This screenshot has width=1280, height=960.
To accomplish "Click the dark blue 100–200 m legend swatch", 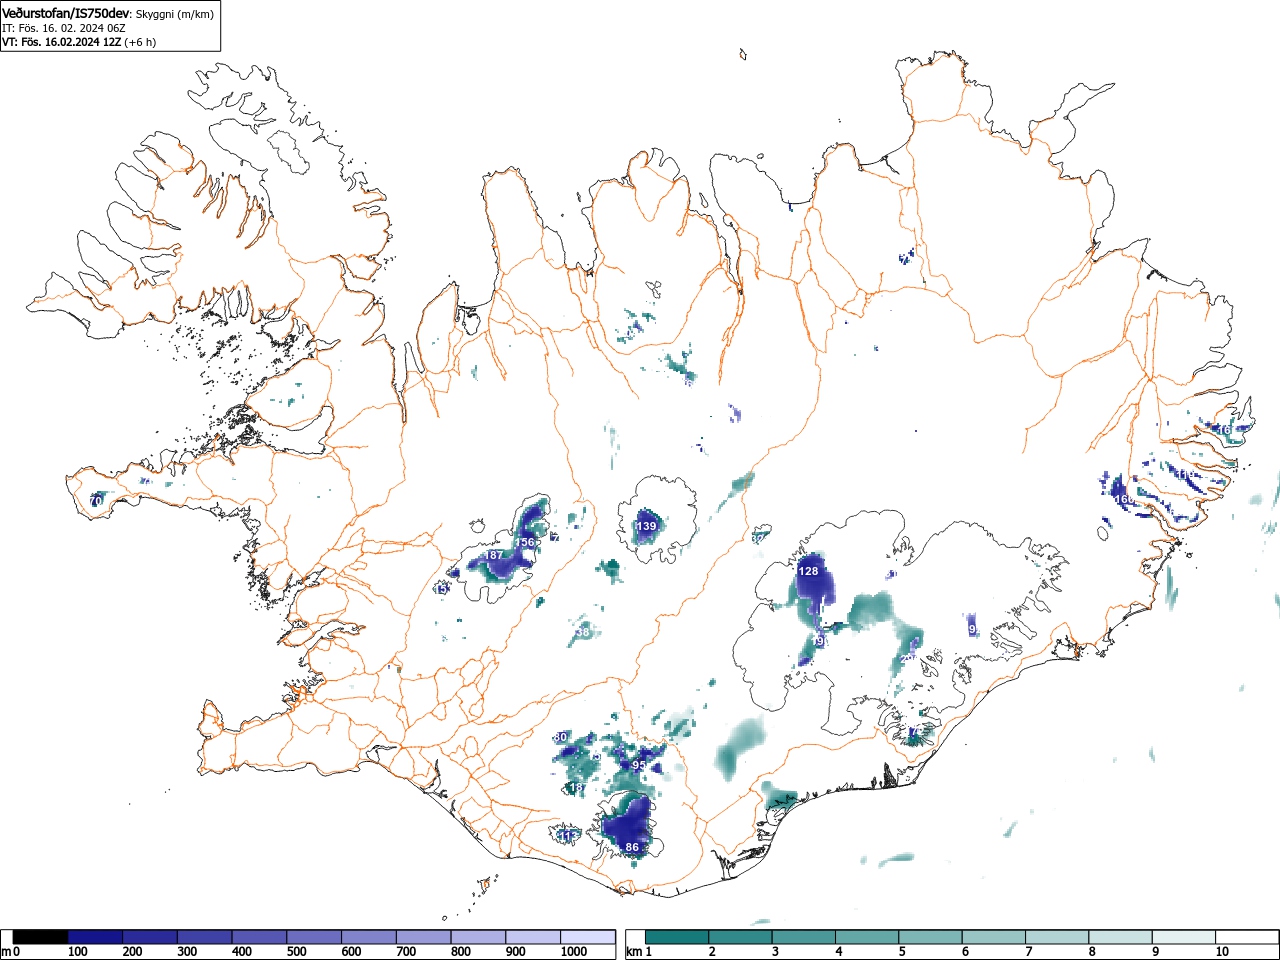I will [x=95, y=937].
